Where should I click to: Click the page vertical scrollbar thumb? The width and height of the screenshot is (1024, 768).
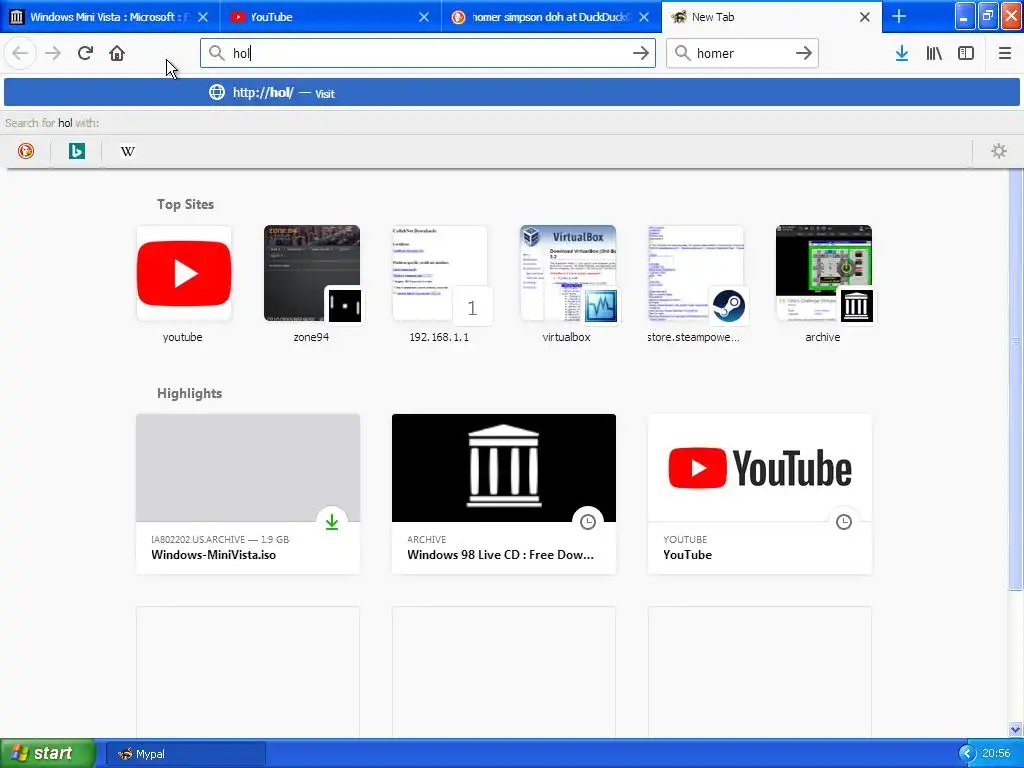[1016, 379]
